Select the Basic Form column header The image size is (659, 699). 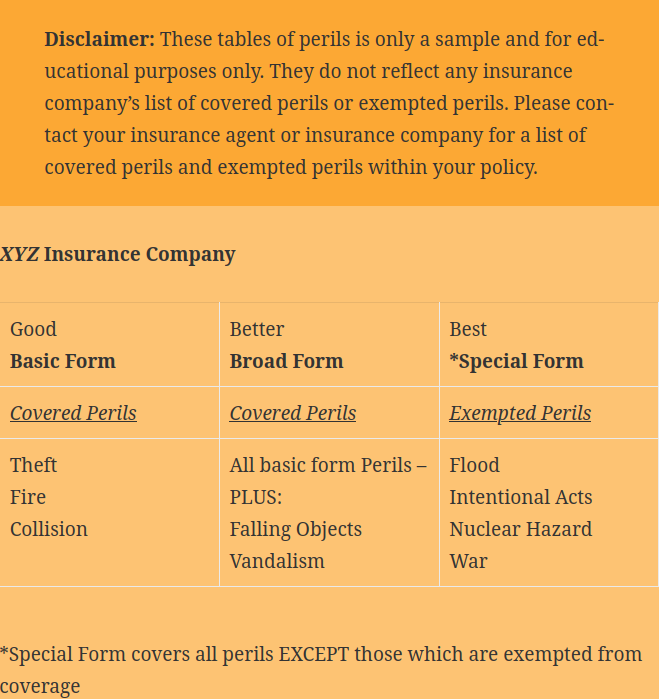[x=63, y=361]
